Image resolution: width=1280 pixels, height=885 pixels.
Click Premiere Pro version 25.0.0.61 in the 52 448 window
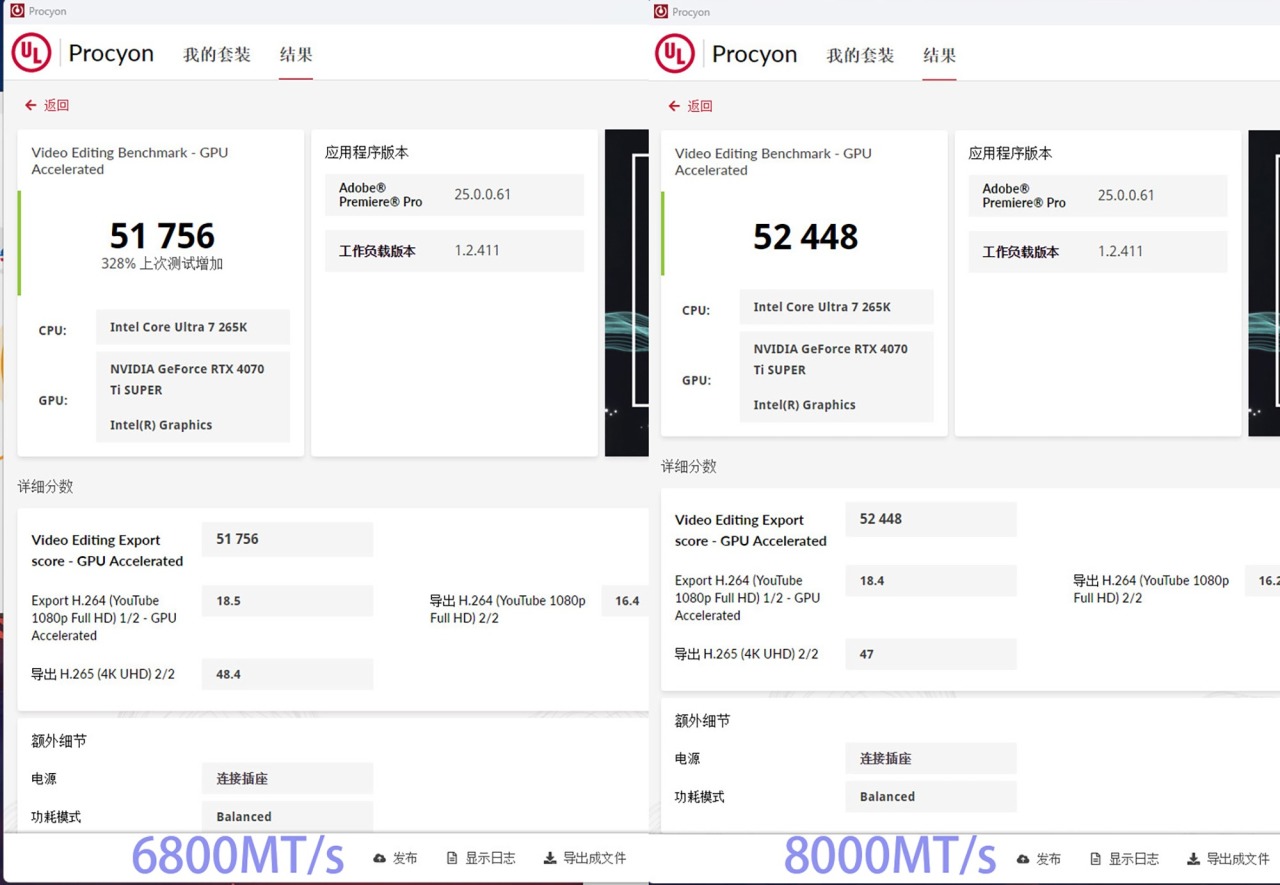1126,196
